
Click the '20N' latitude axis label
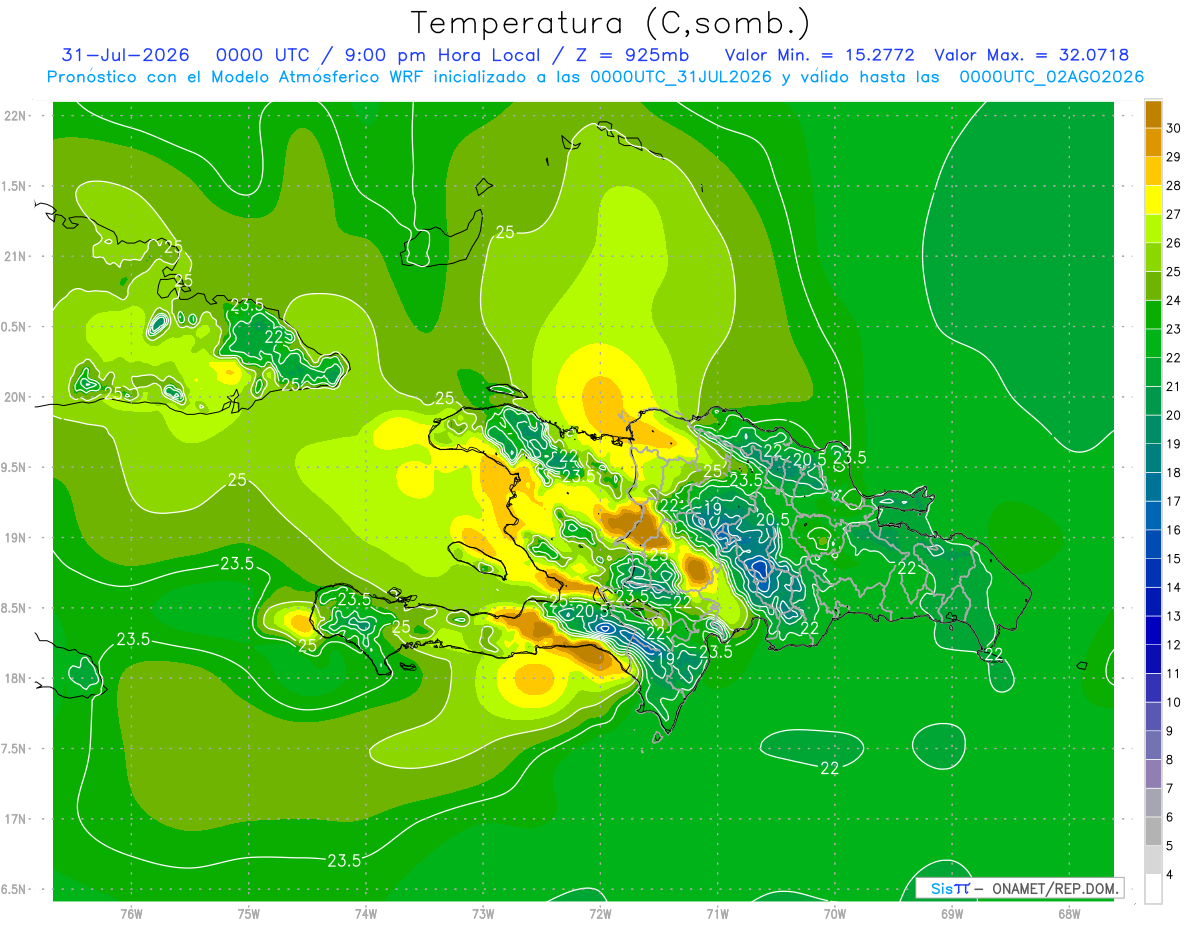click(15, 397)
